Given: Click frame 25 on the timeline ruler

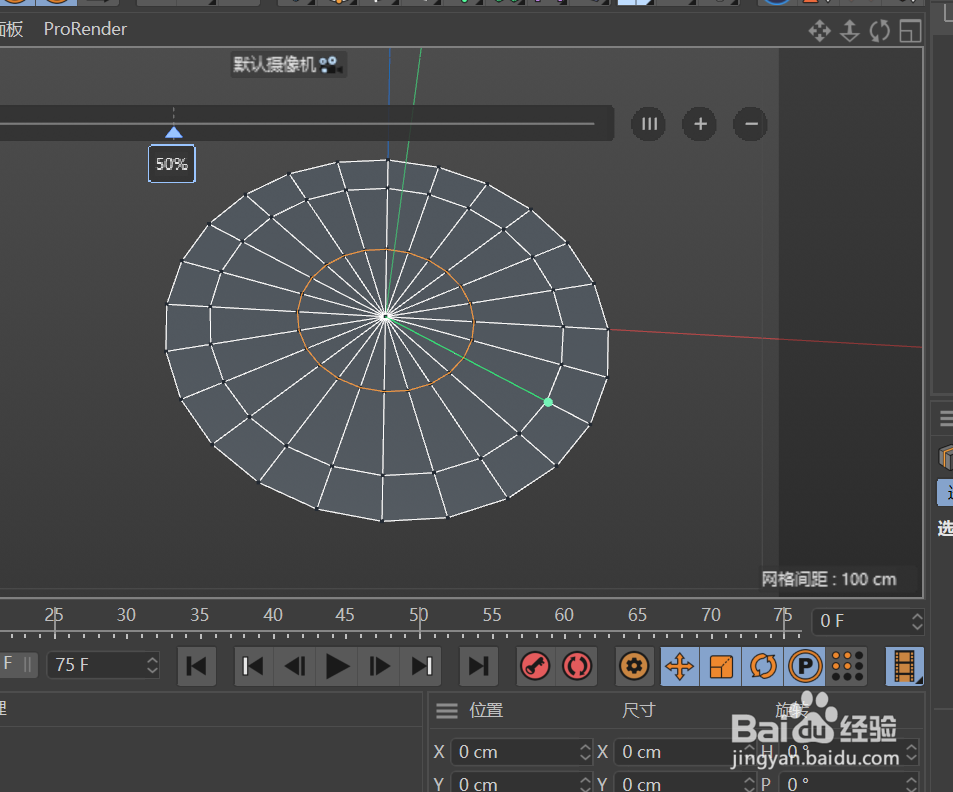Looking at the screenshot, I should [x=54, y=615].
